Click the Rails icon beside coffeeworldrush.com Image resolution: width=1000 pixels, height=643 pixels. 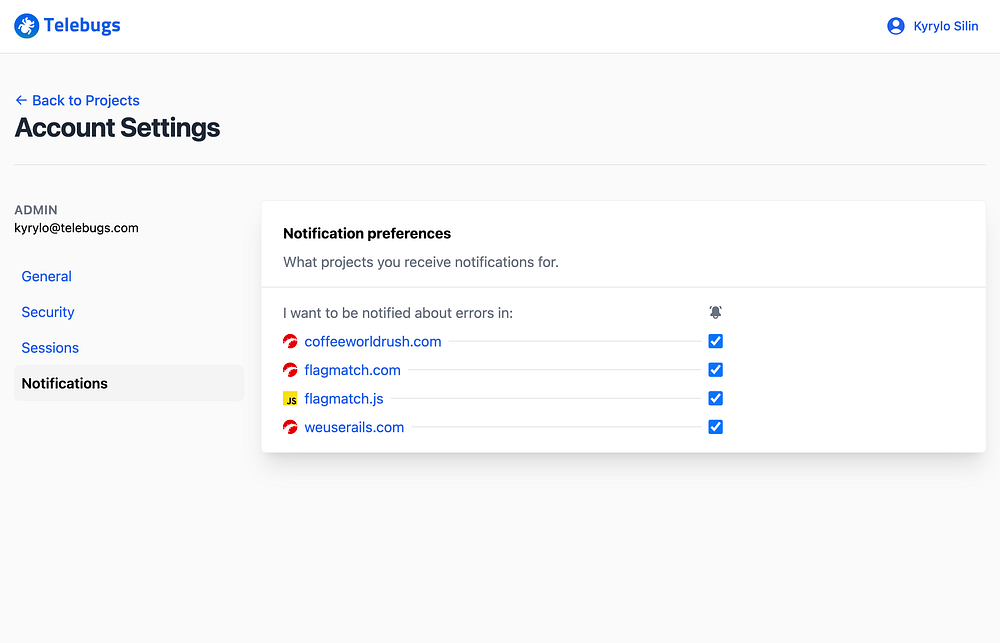pyautogui.click(x=291, y=342)
